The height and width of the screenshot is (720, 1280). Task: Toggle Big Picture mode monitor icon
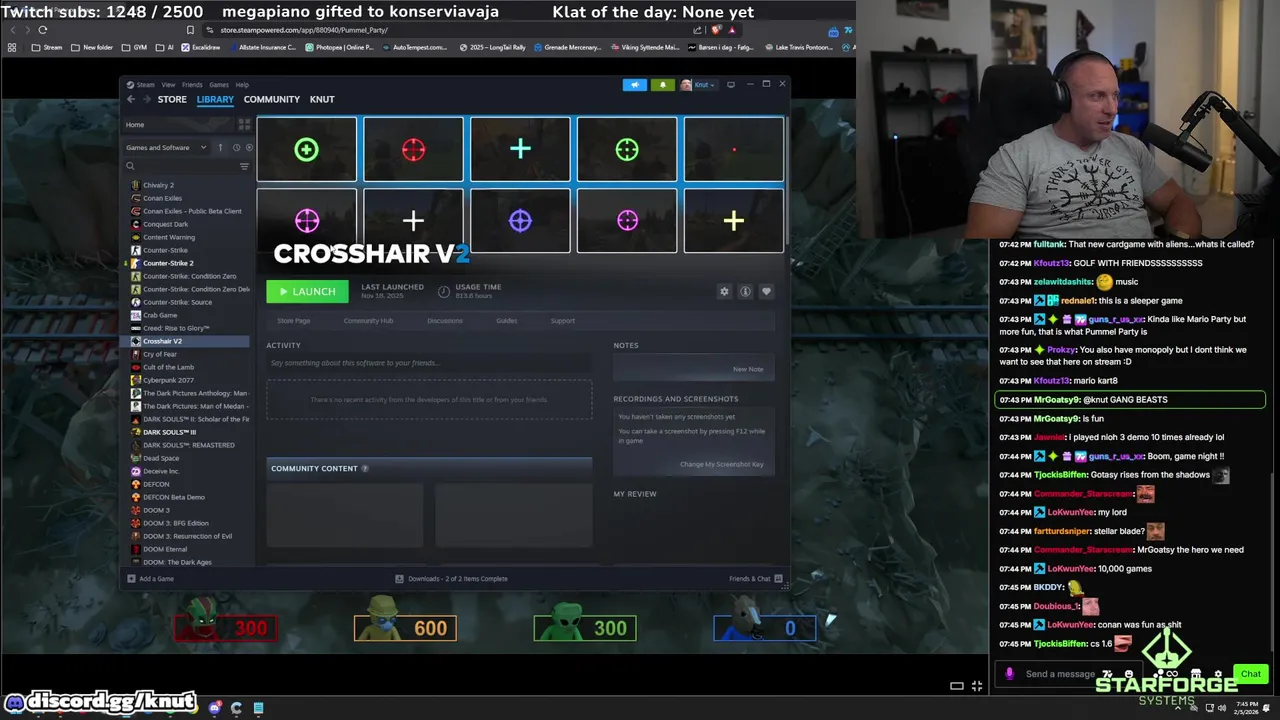[731, 84]
